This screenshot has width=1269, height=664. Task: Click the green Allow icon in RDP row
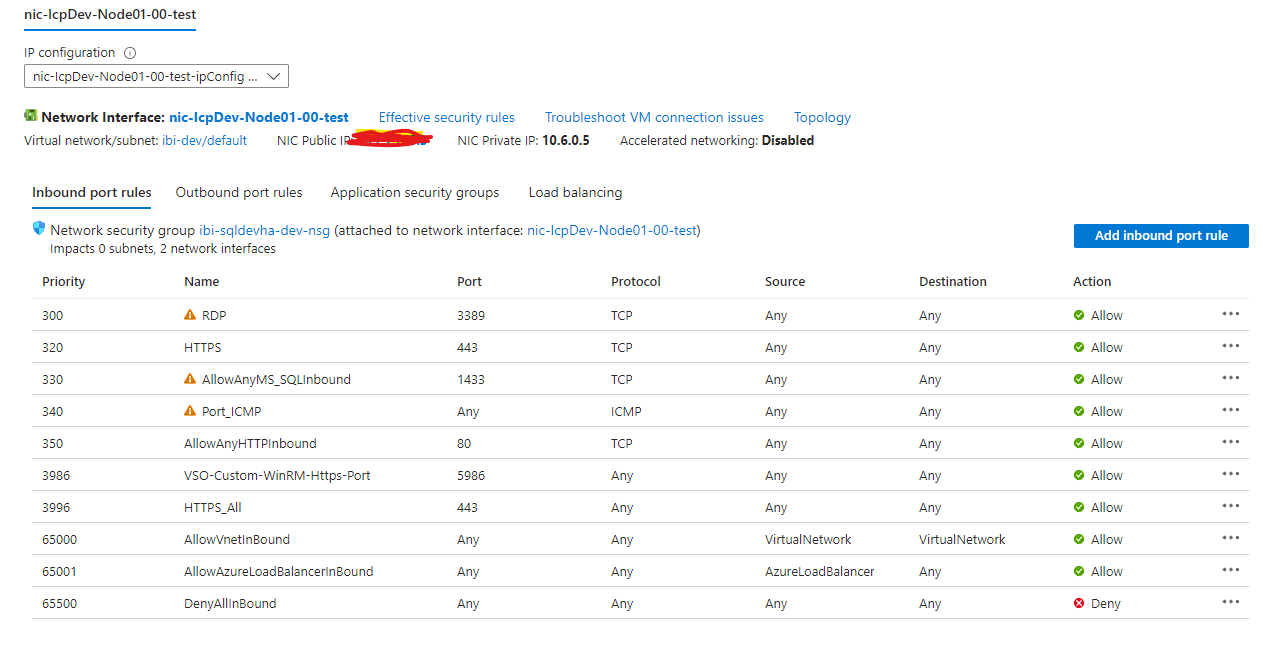(1079, 315)
